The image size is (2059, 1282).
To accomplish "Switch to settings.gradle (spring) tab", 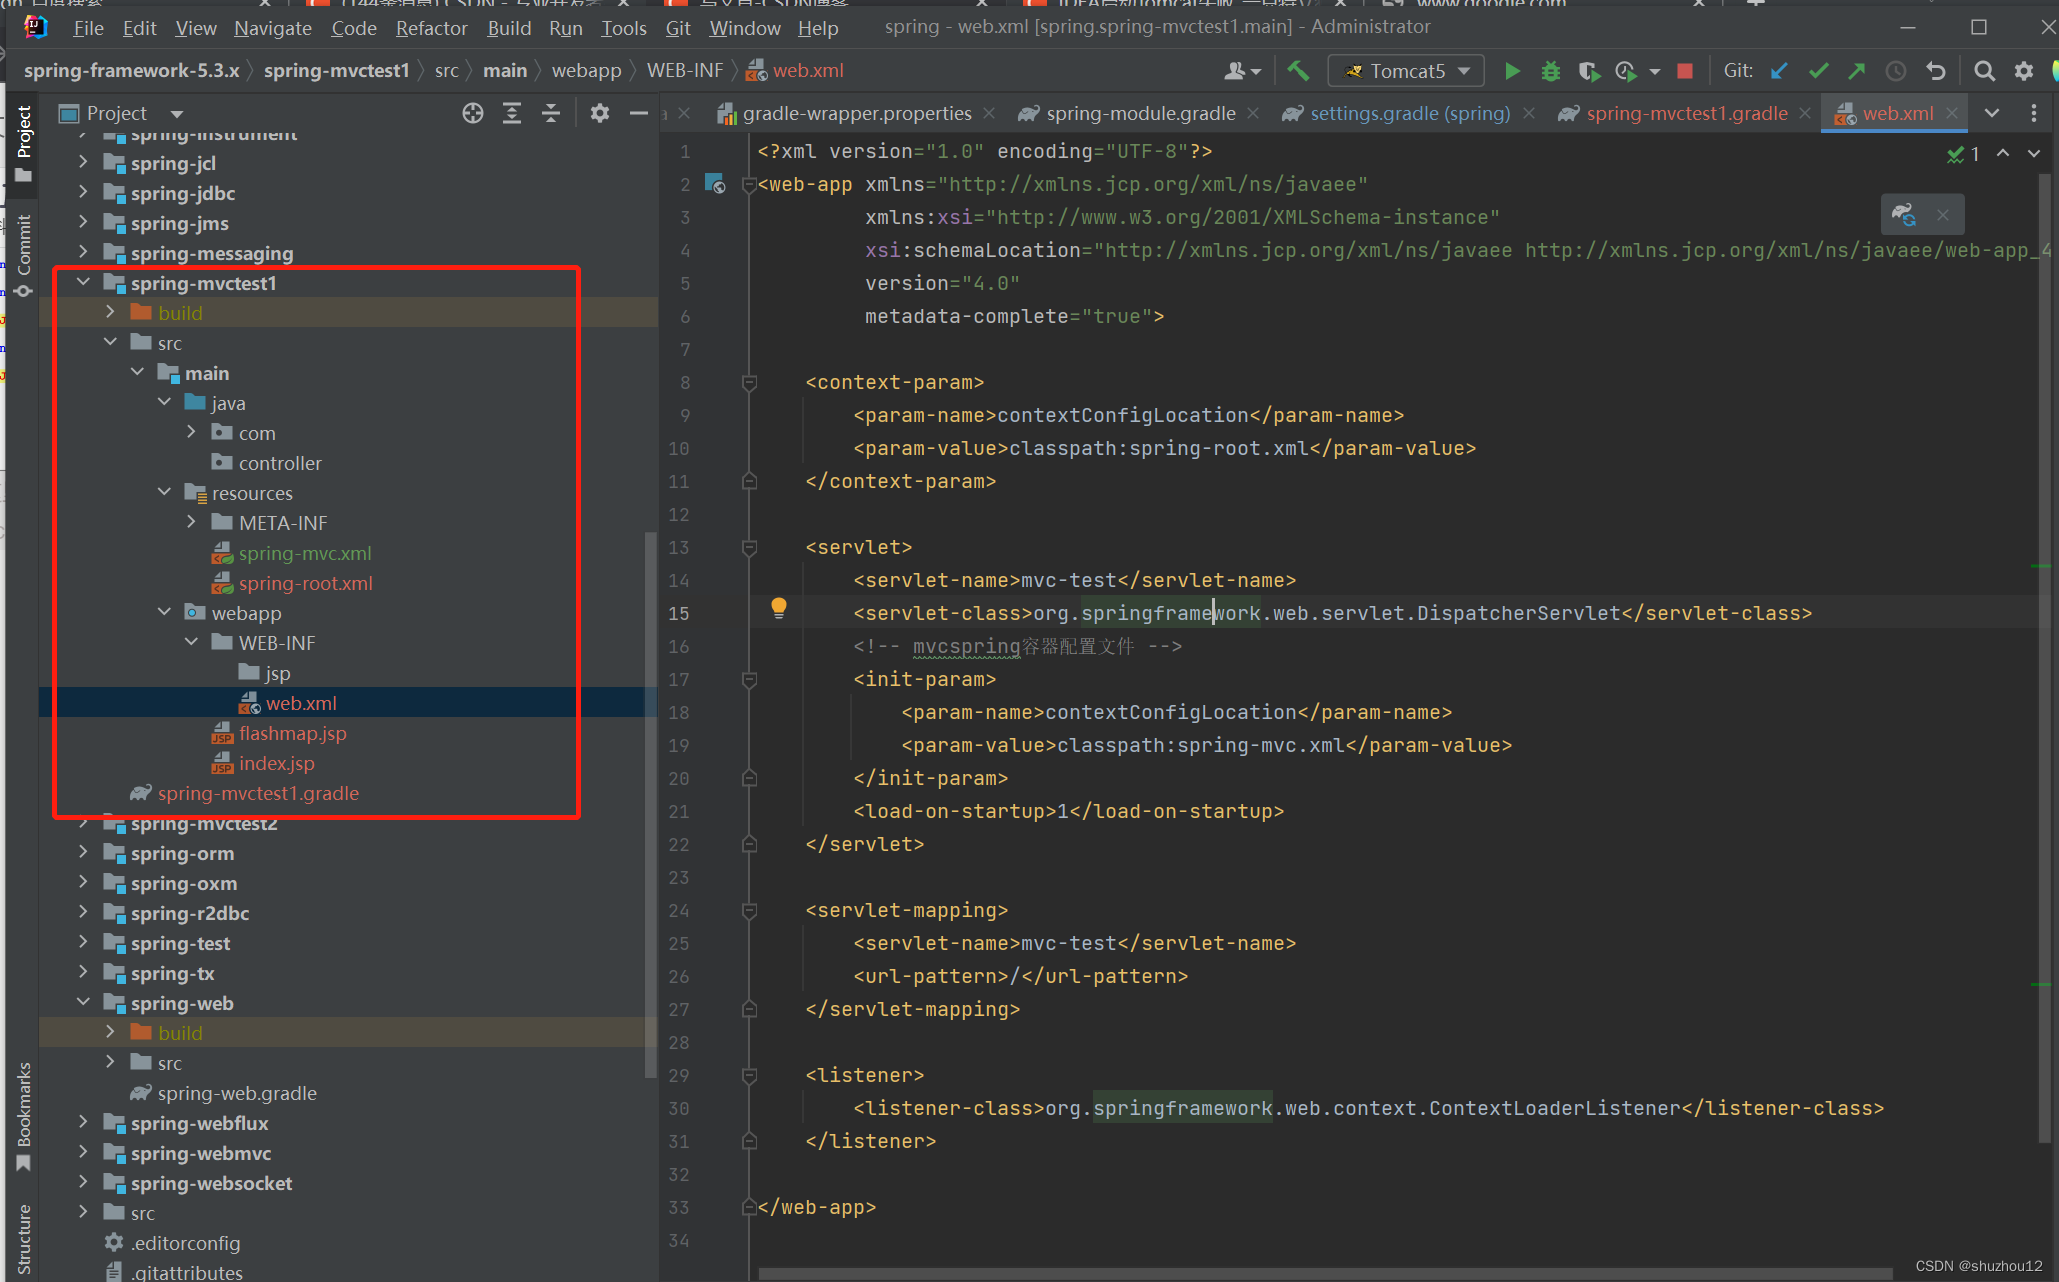I will pos(1409,113).
